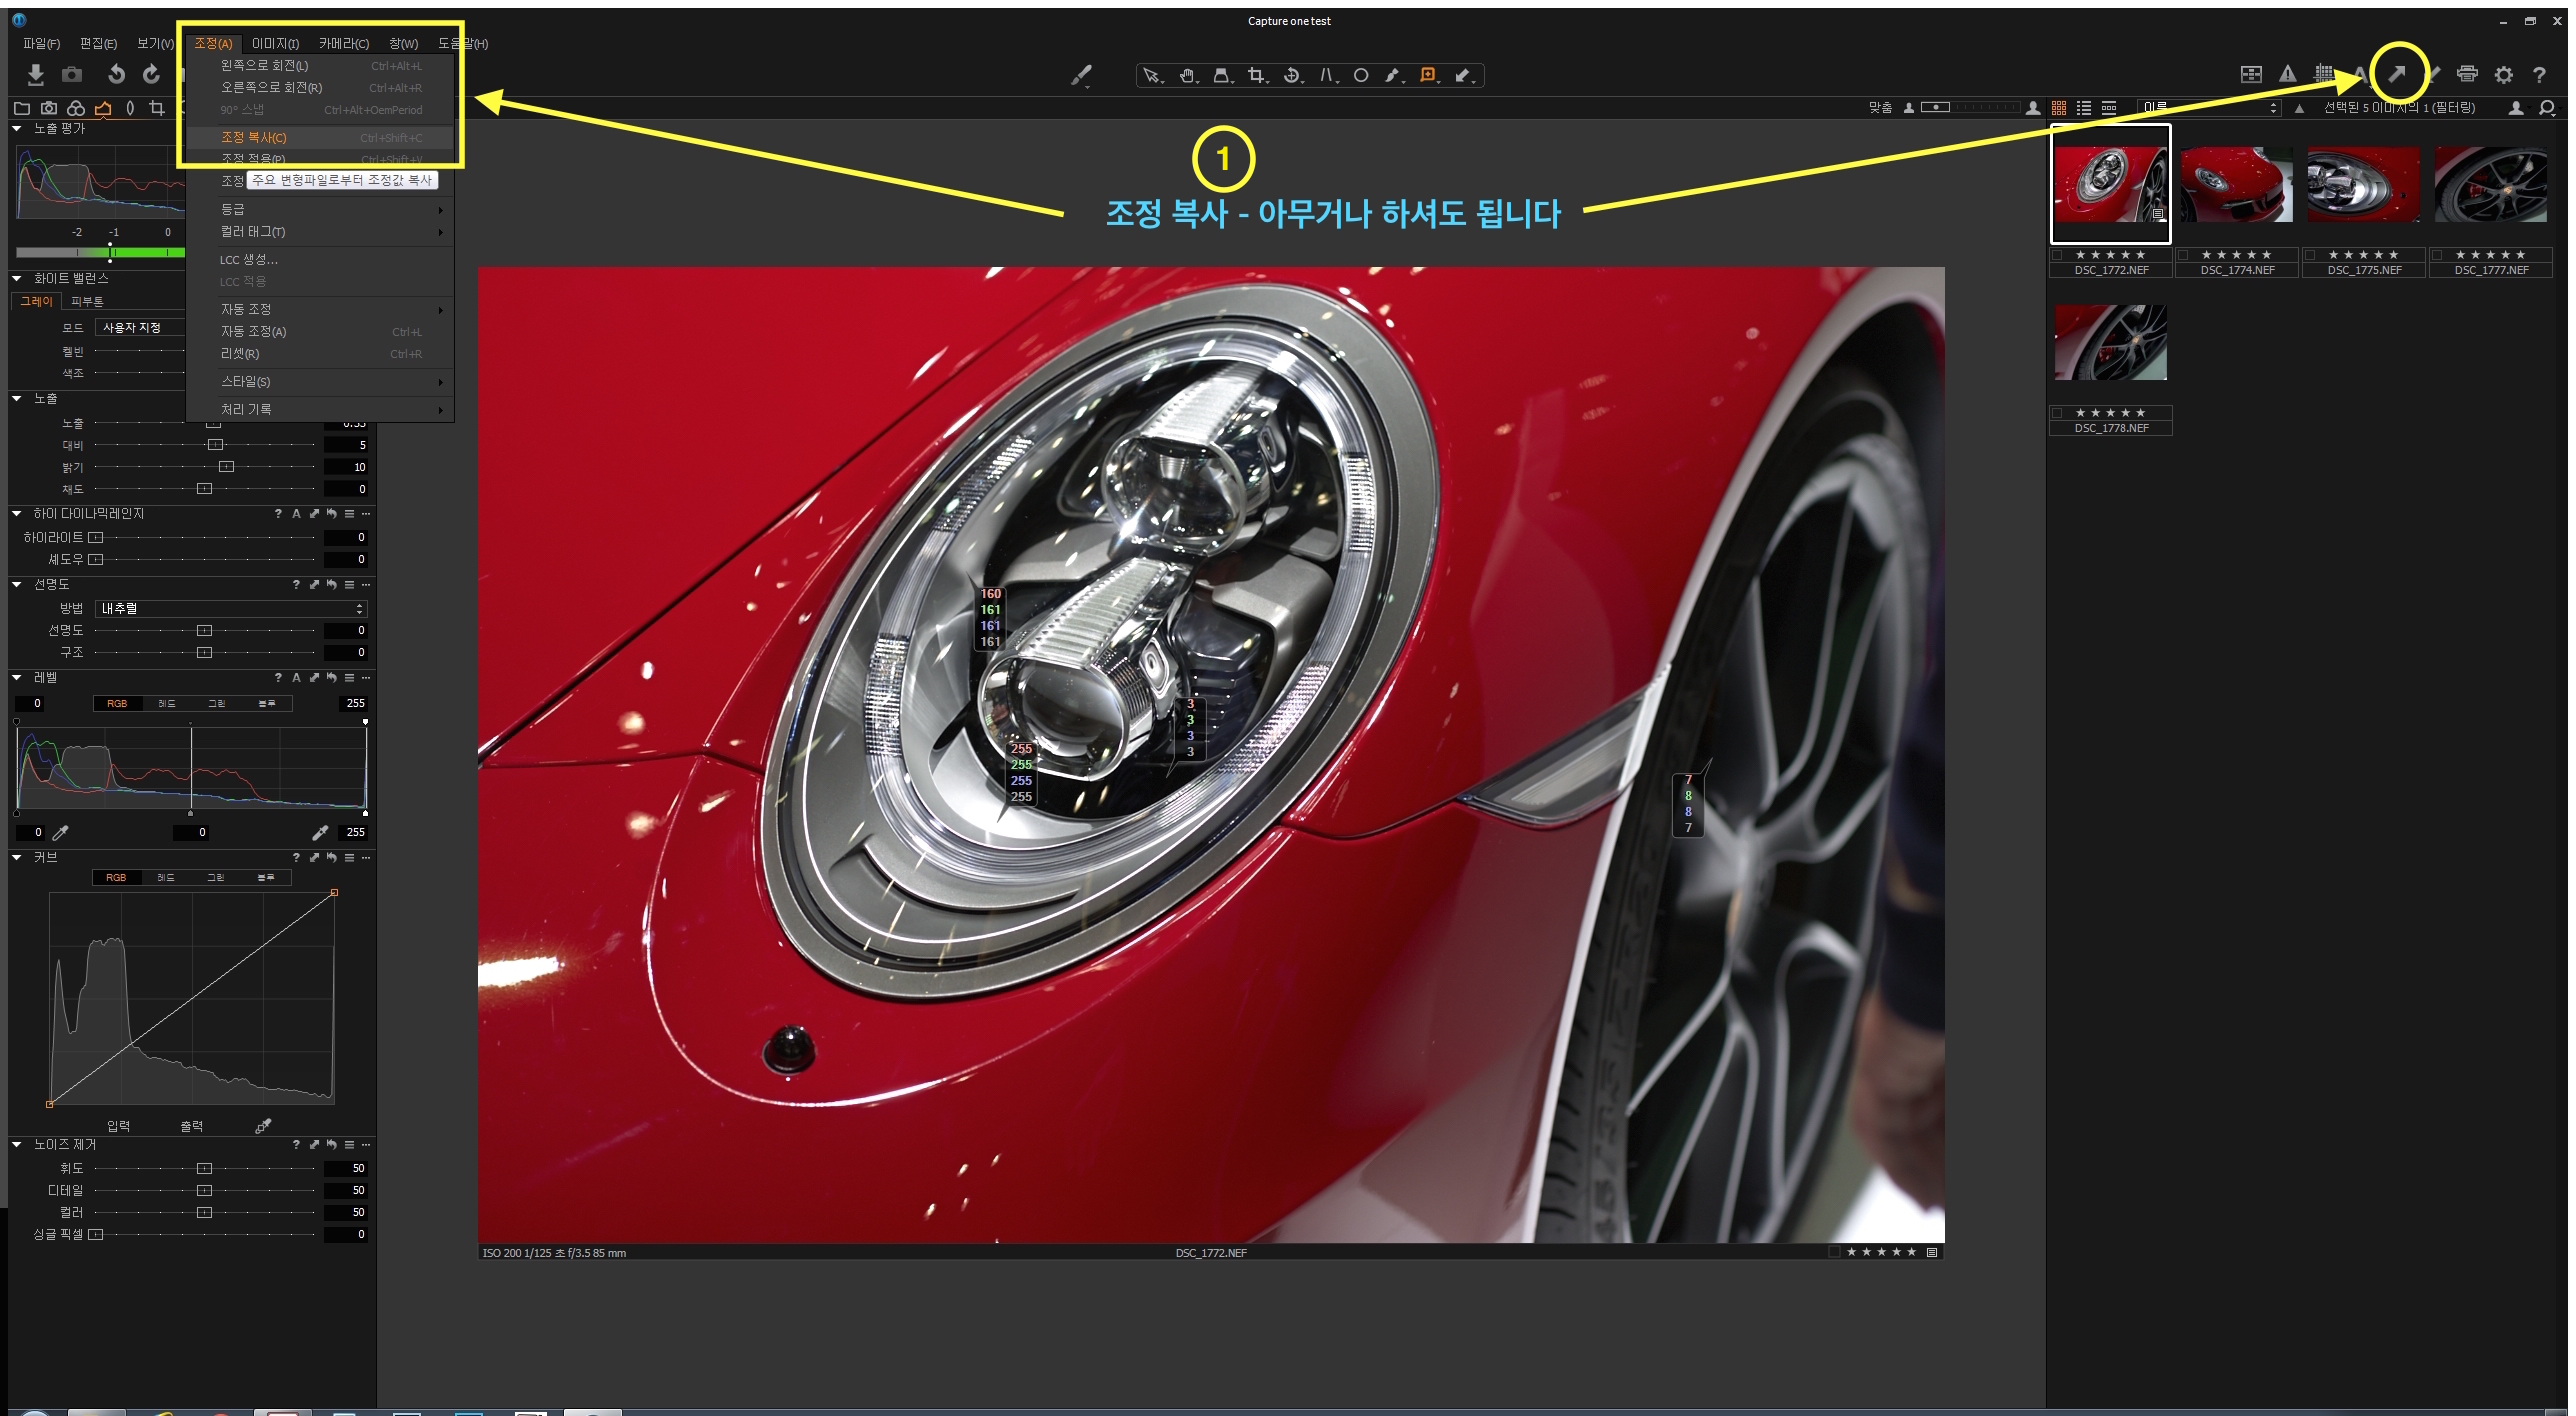The height and width of the screenshot is (1416, 2576).
Task: Open the preferences gear icon
Action: tap(2503, 75)
